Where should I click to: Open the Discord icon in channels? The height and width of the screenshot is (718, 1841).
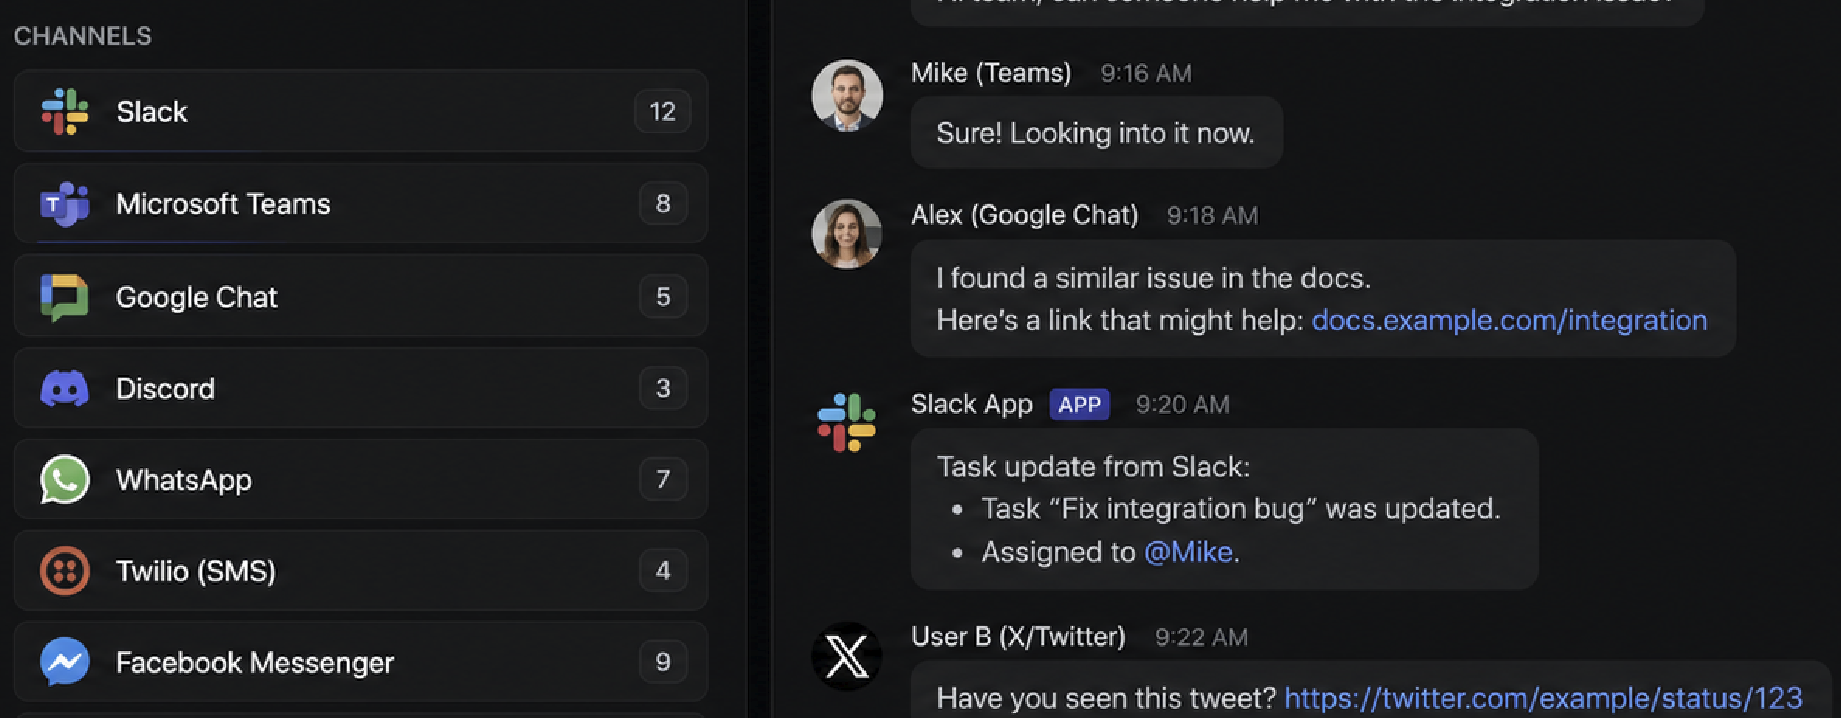[65, 388]
